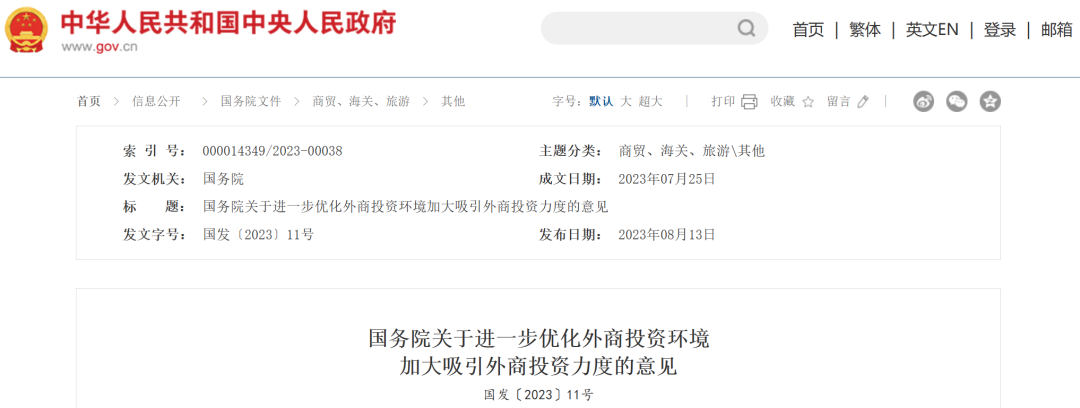
Task: Click heading line 加大吸引外商投资力度的意见
Action: 539,367
